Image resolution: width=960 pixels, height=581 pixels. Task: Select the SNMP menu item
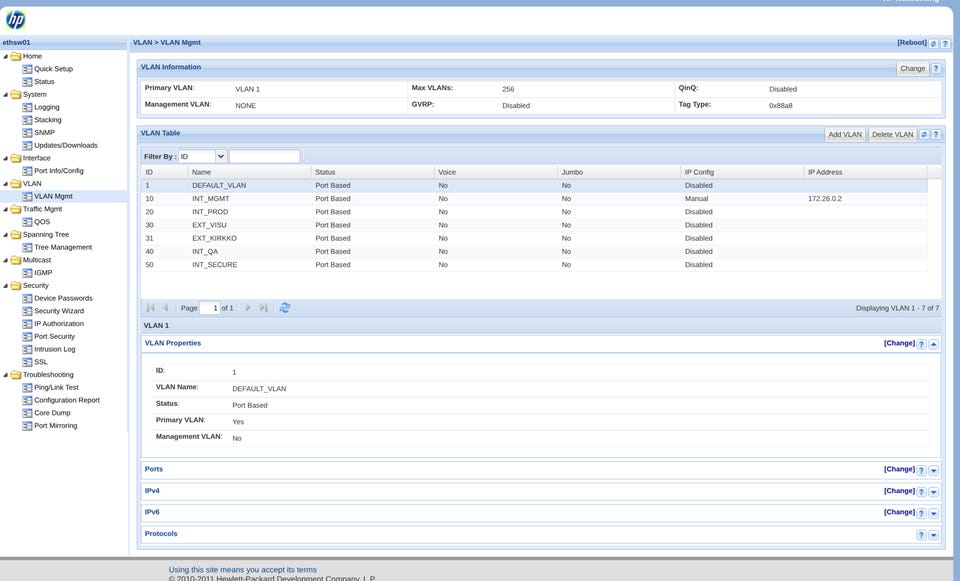pyautogui.click(x=44, y=132)
